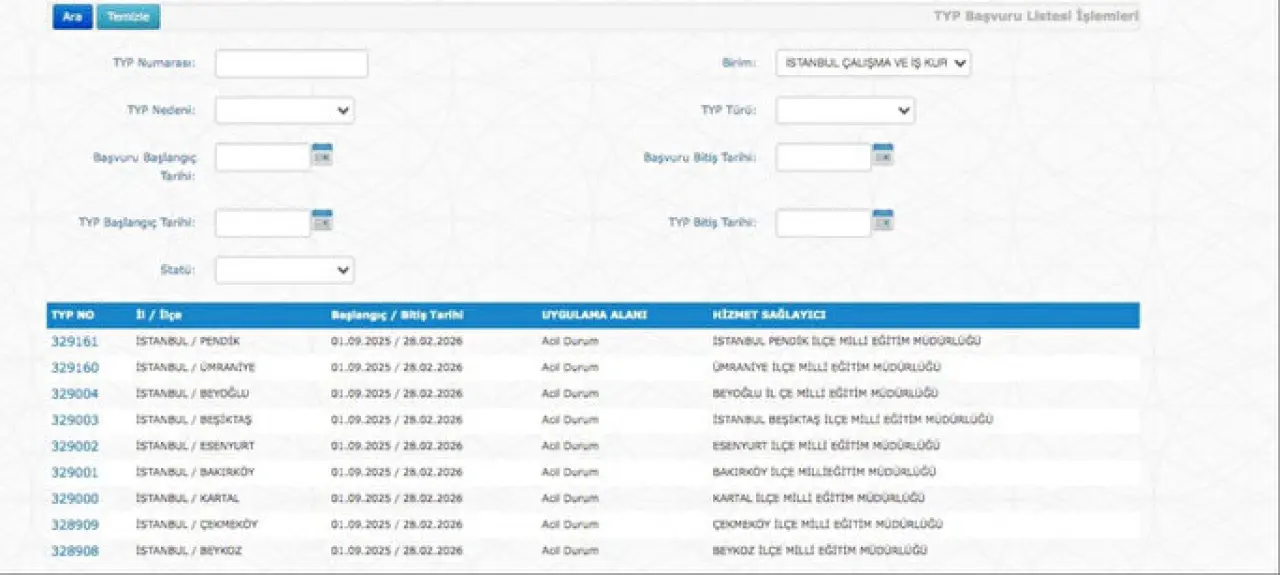
Task: Focus the TYP Numarası input field
Action: 291,64
